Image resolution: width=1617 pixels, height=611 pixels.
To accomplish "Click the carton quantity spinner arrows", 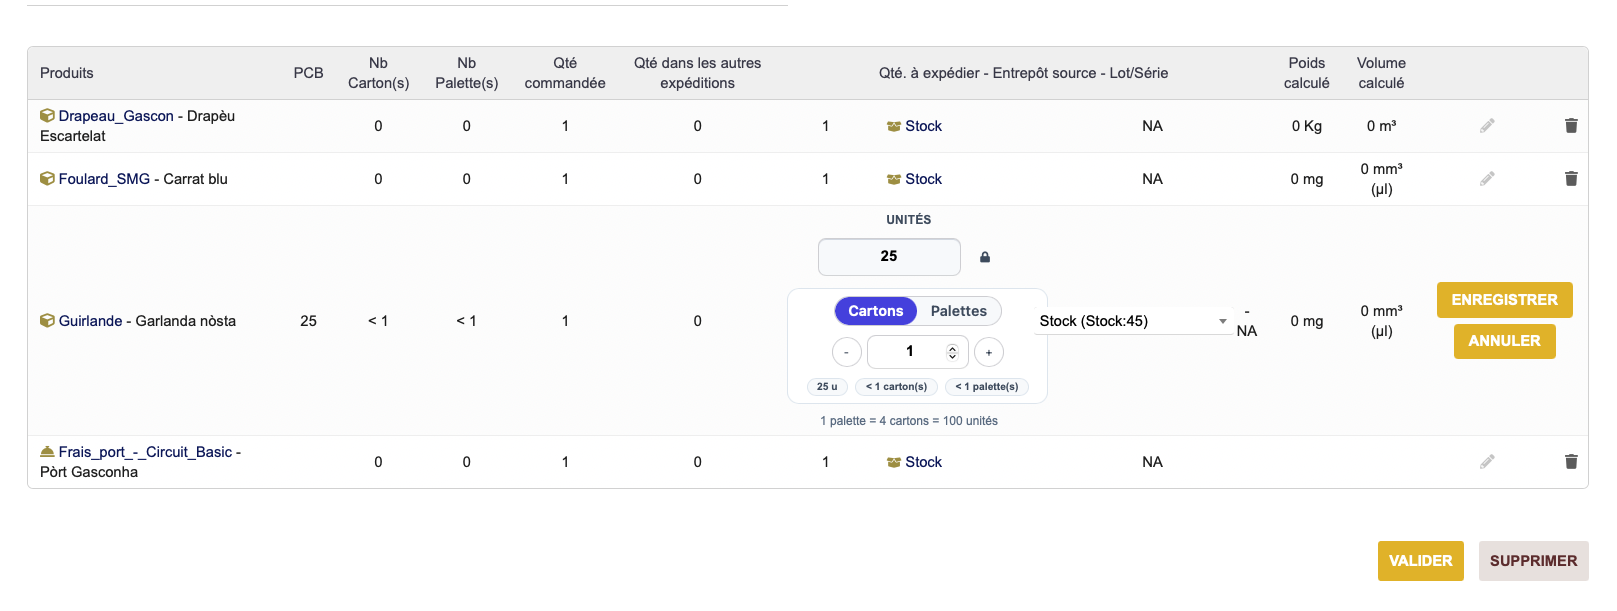I will 952,352.
